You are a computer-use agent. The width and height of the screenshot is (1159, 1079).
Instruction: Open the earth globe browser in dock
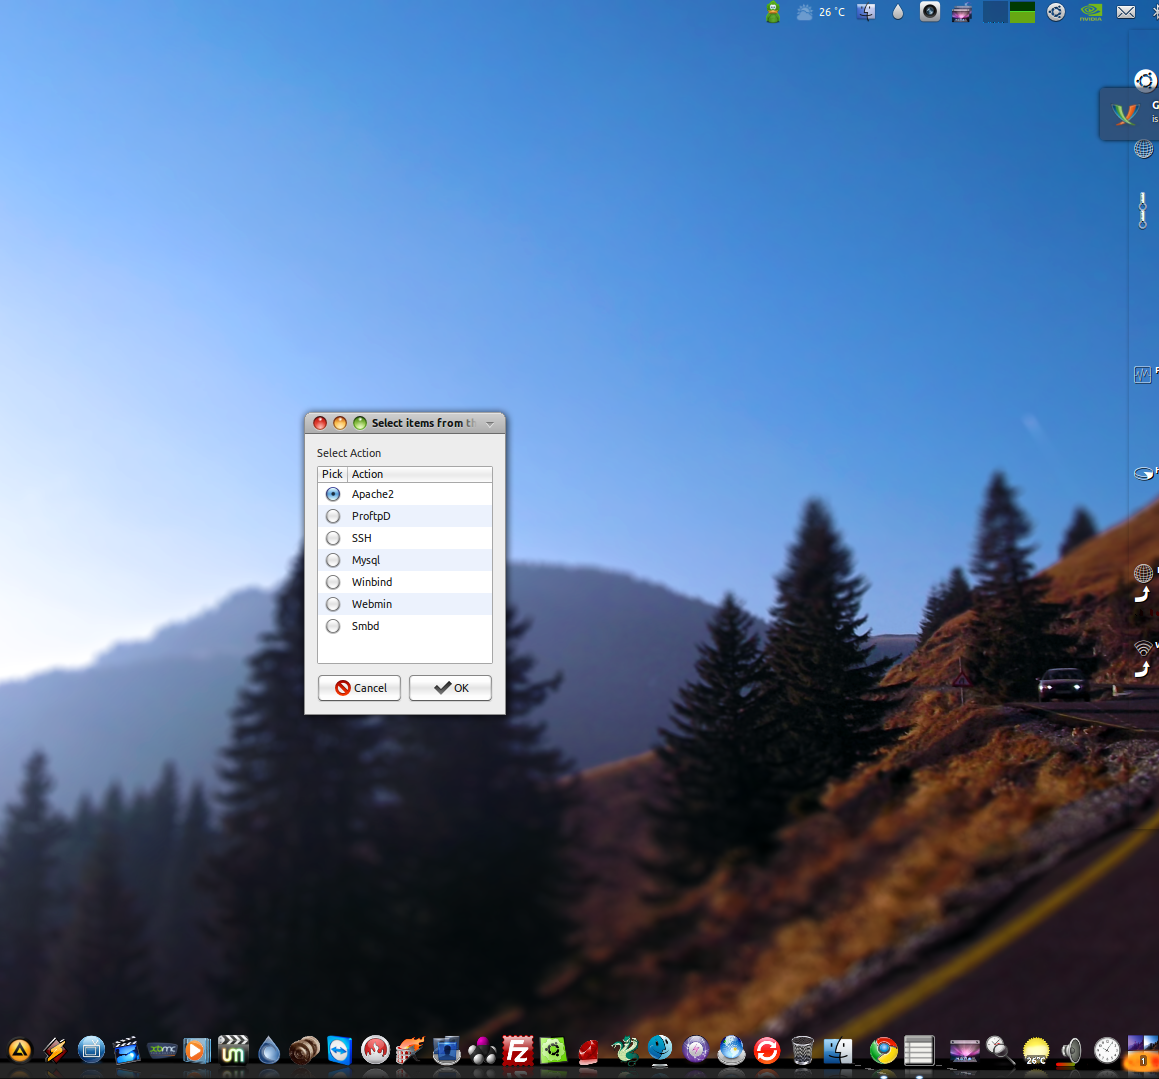point(731,1050)
